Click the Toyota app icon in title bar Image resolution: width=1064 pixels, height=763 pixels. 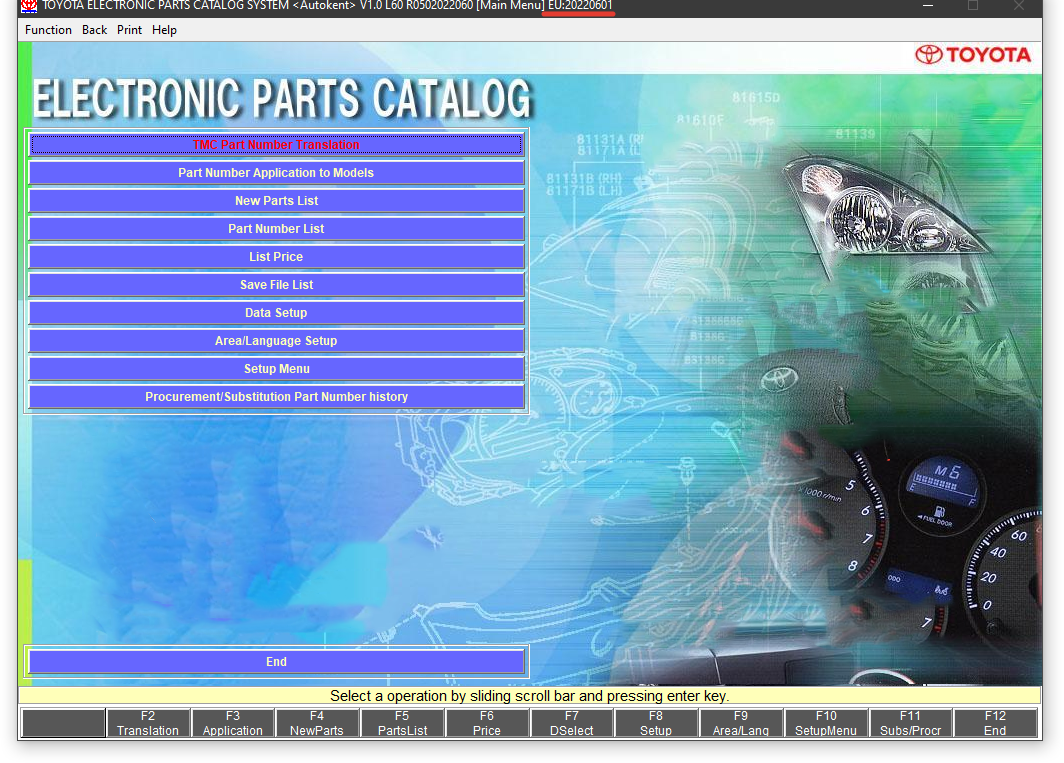pos(29,6)
